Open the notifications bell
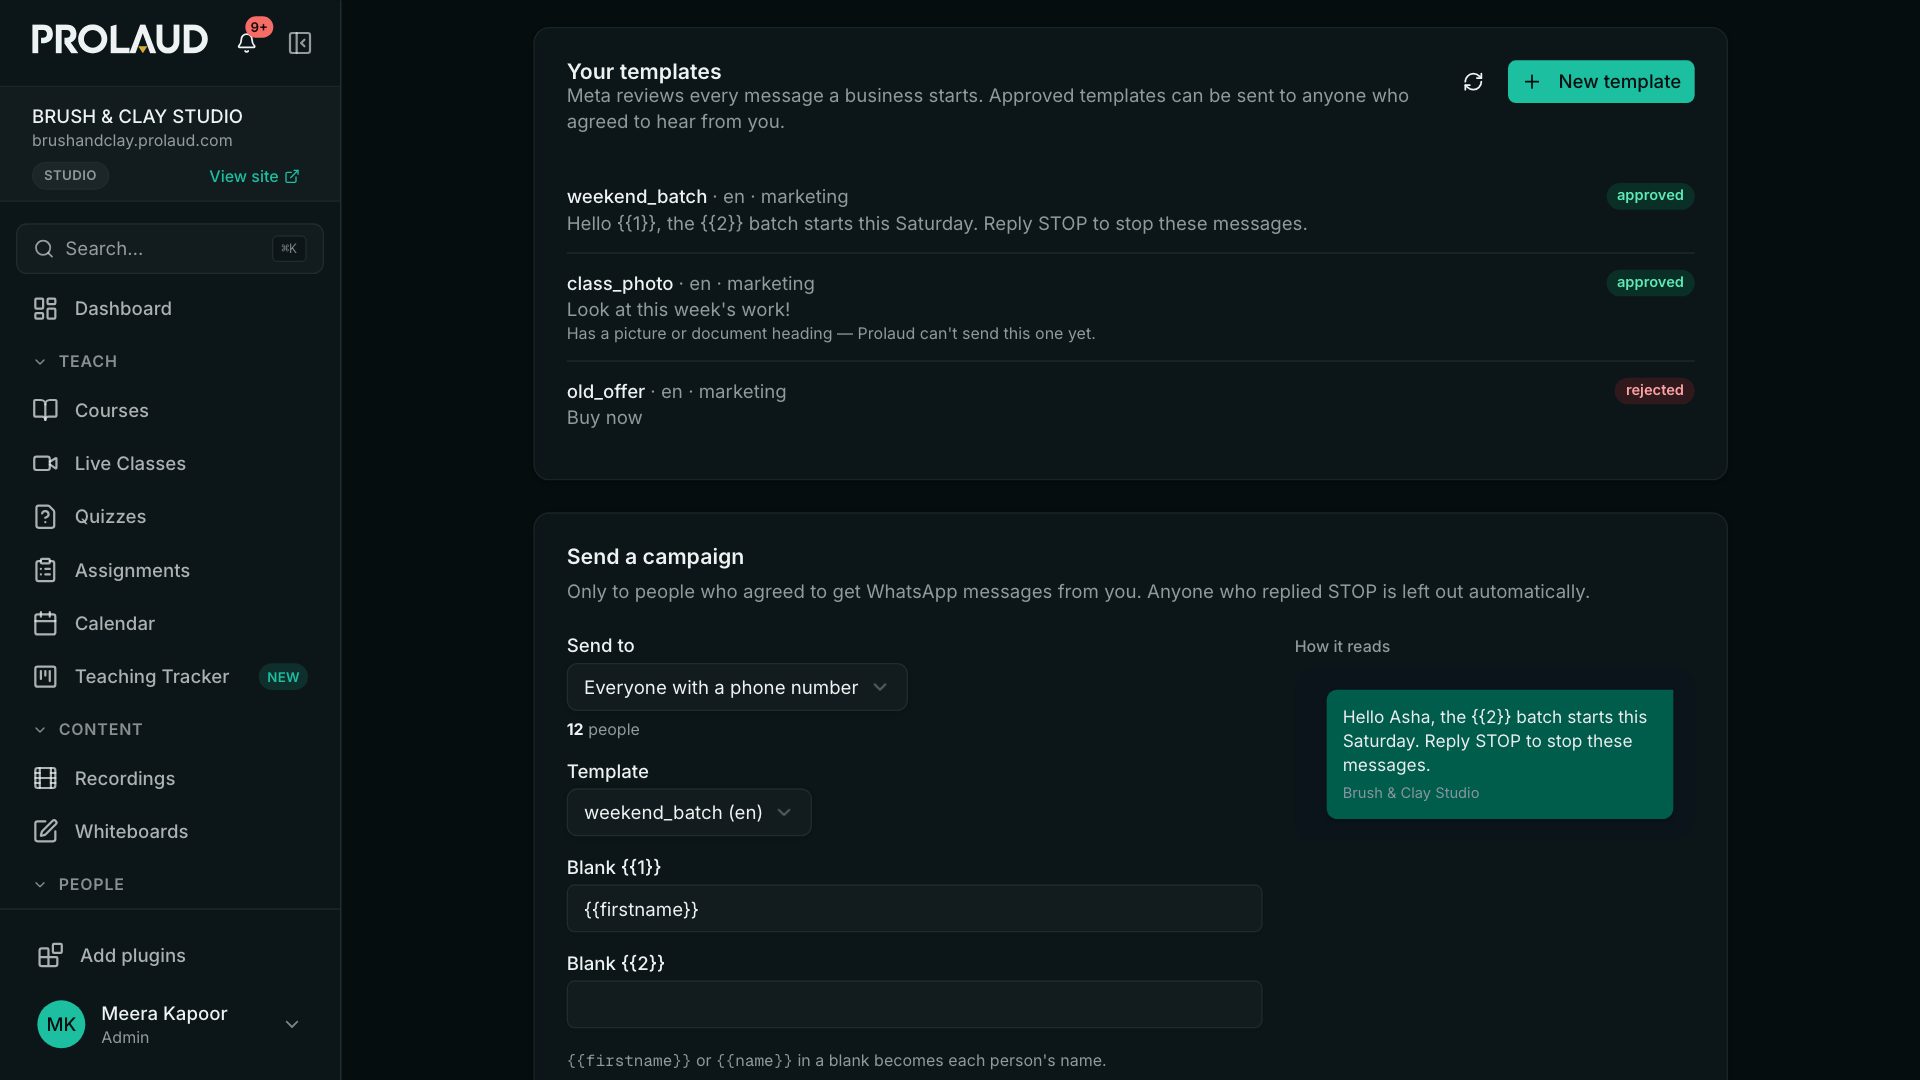Image resolution: width=1920 pixels, height=1080 pixels. pos(246,42)
